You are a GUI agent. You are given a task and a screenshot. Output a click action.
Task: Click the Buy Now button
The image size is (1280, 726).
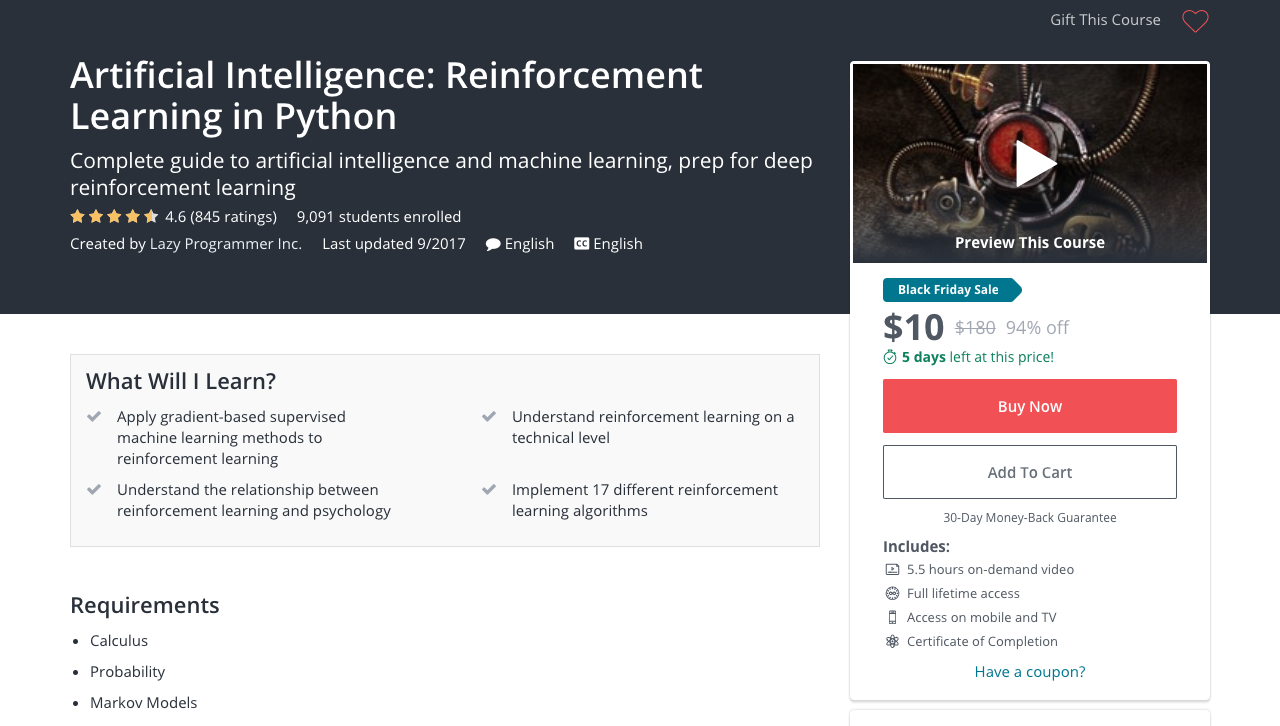tap(1030, 406)
